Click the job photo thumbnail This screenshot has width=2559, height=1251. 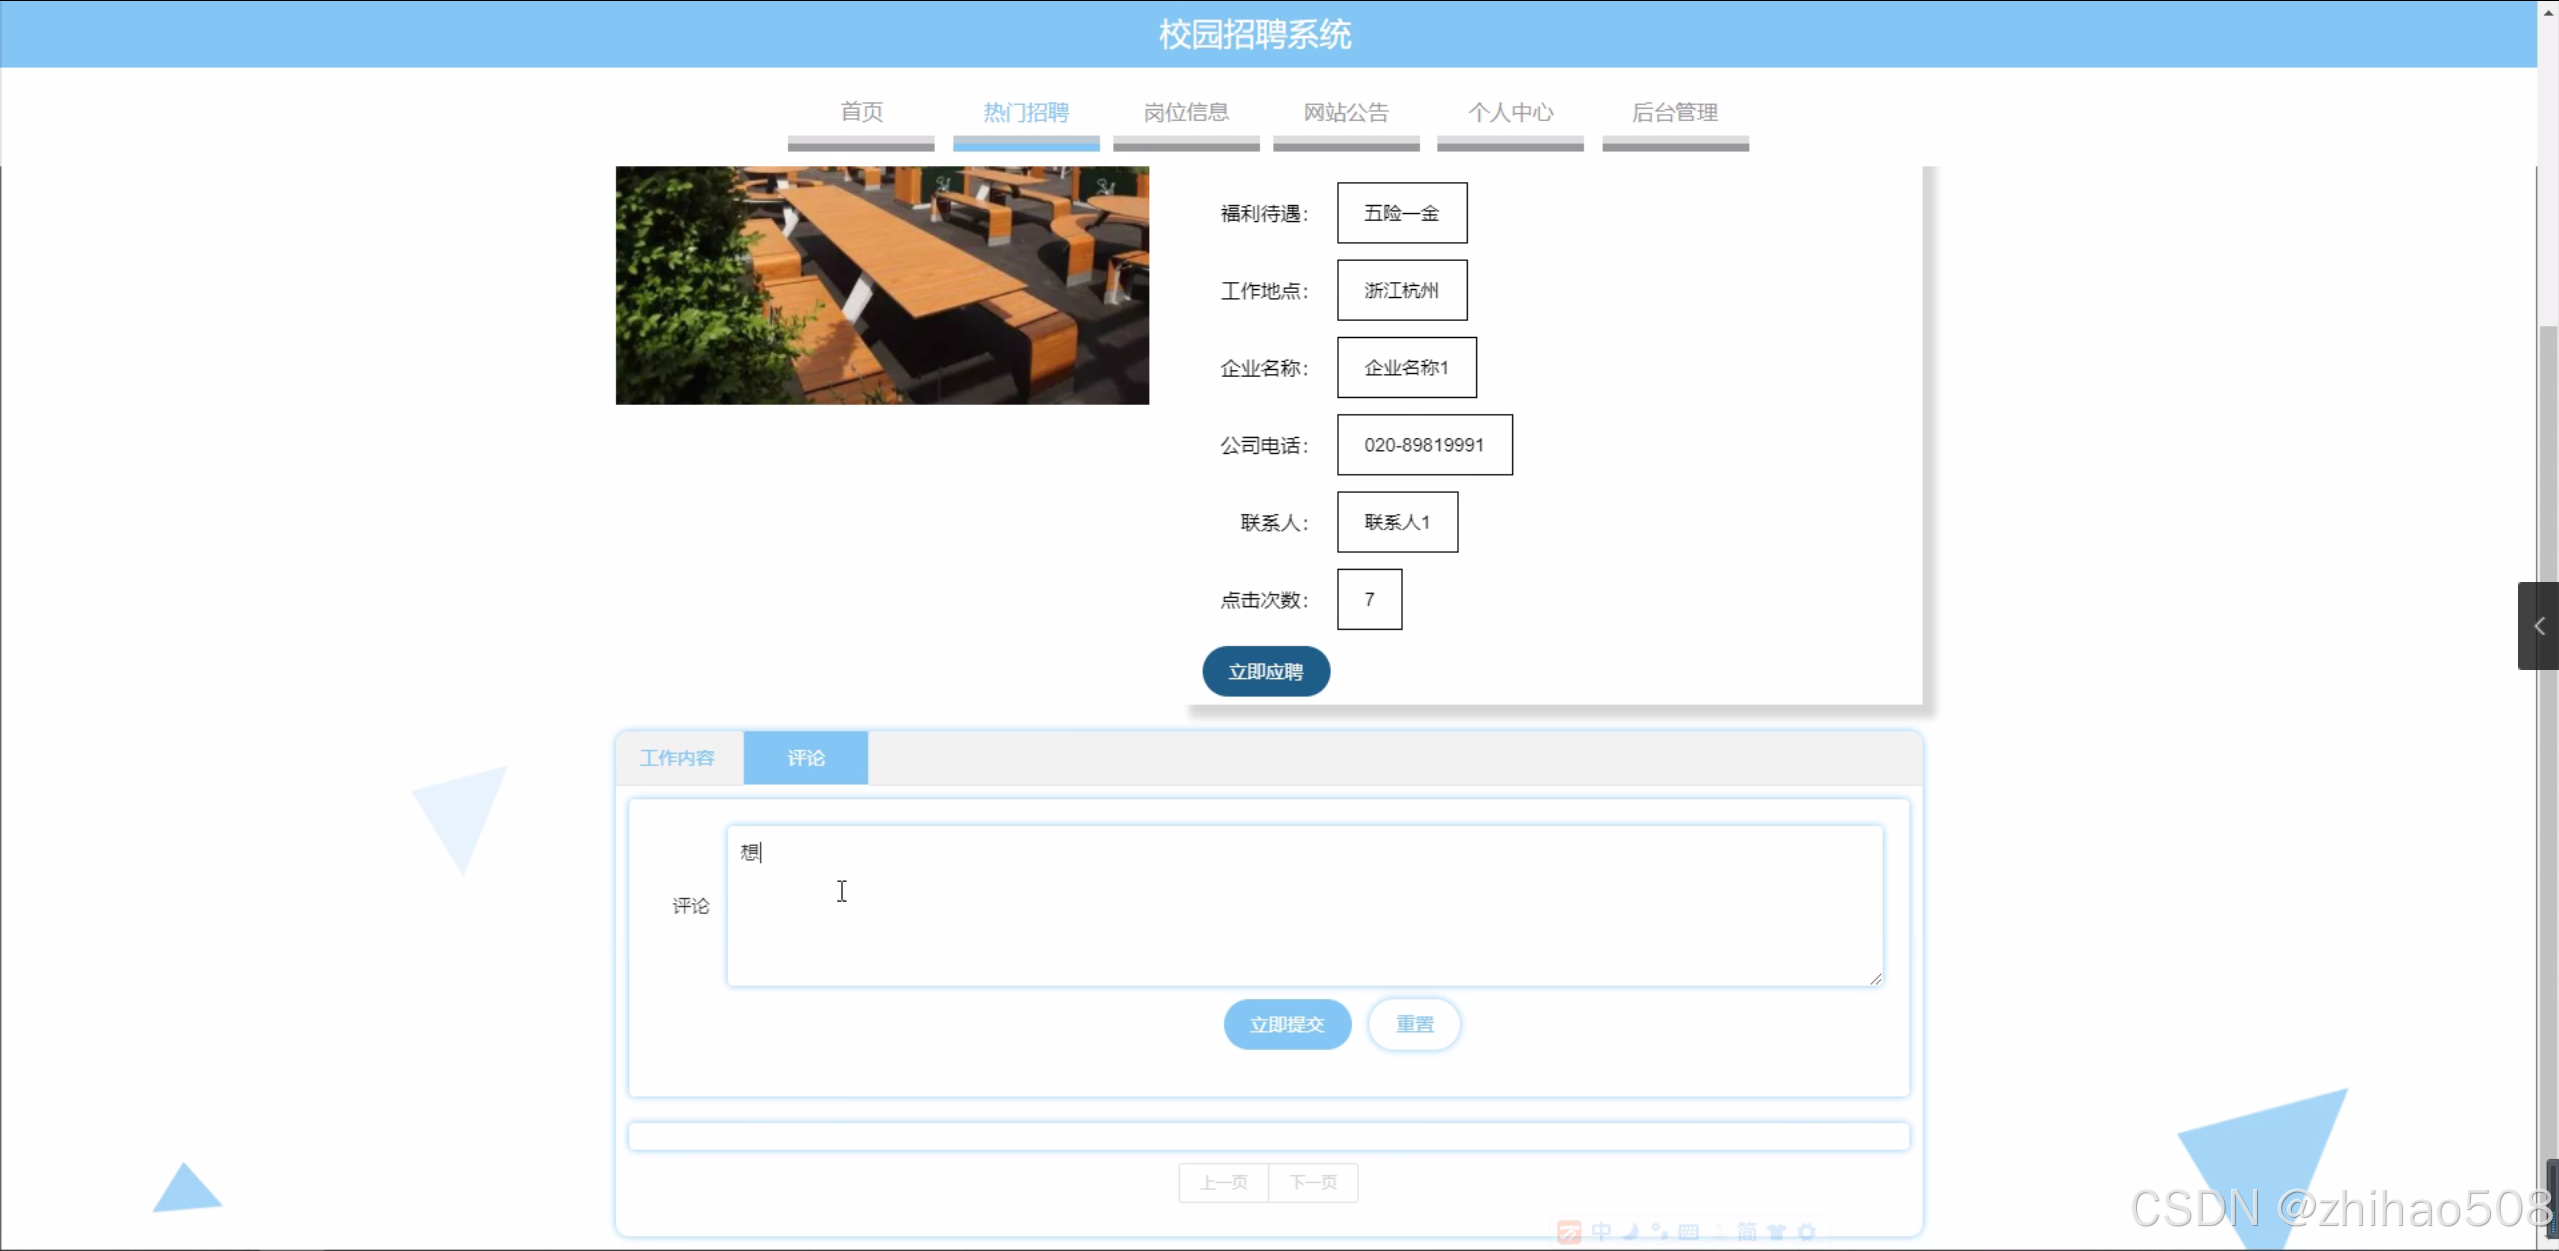(x=882, y=285)
